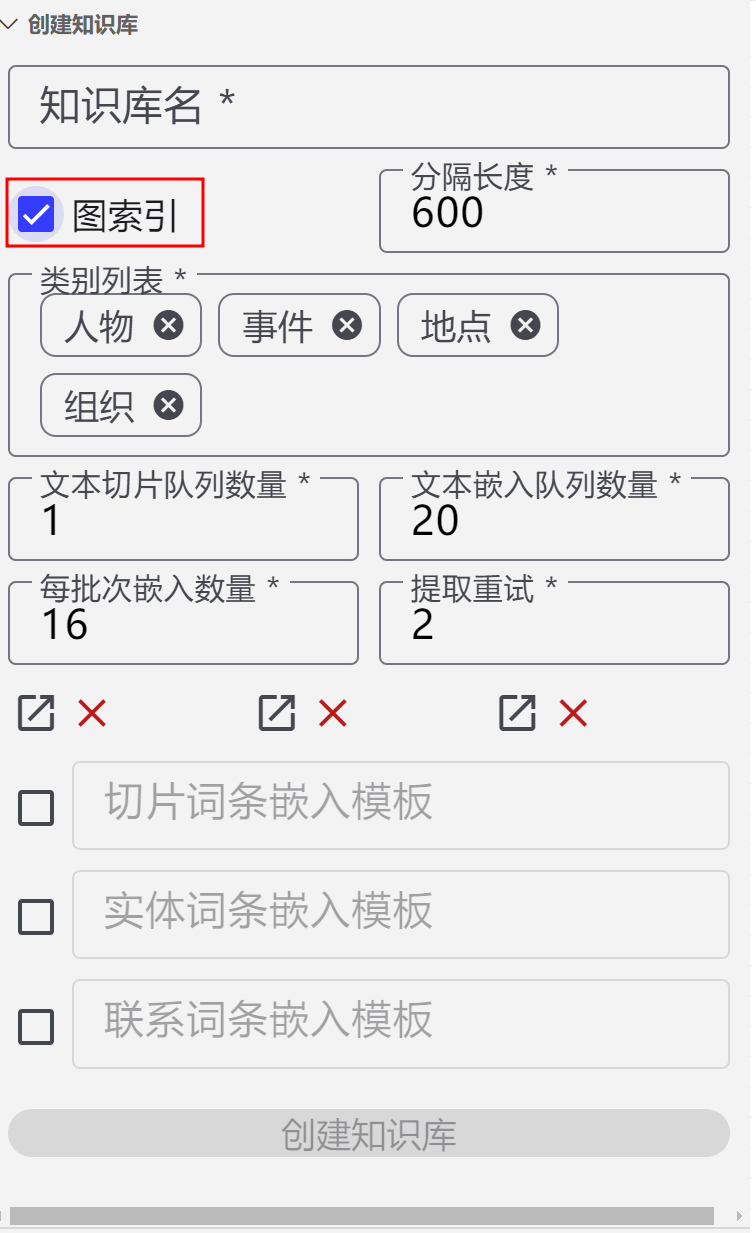Open the first template external link icon
Viewport: 756px width, 1233px height.
click(x=36, y=713)
